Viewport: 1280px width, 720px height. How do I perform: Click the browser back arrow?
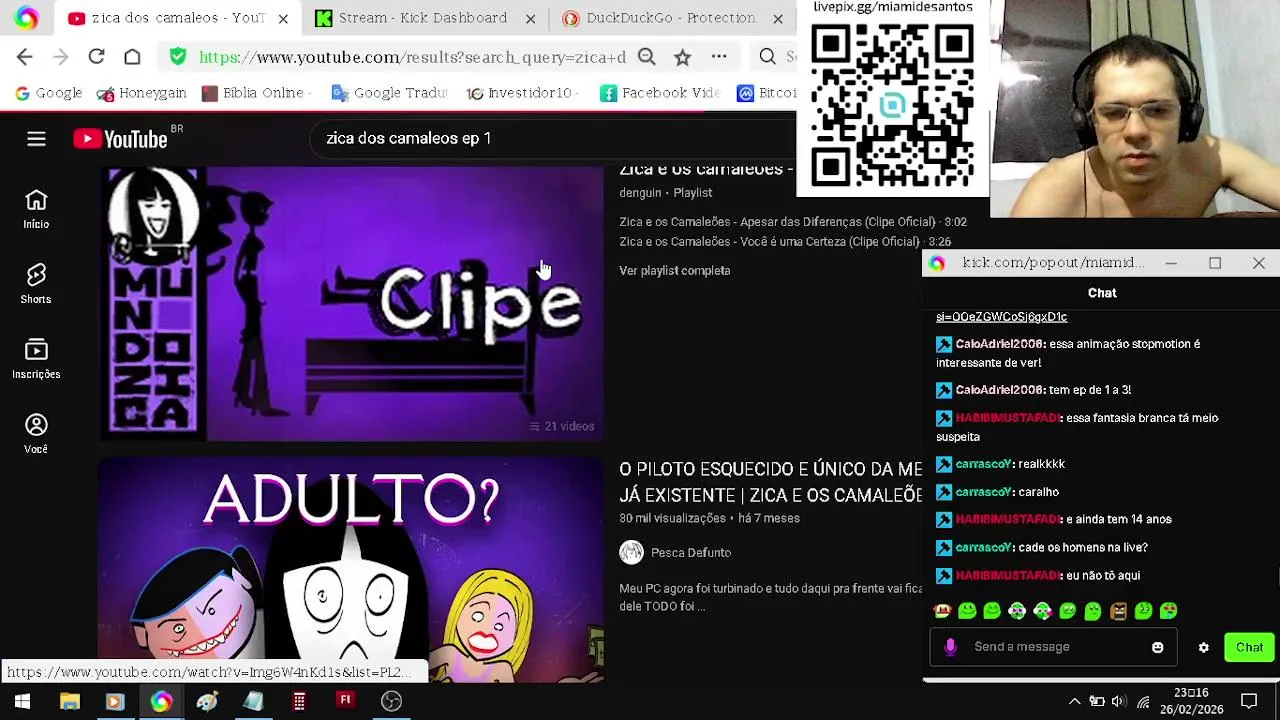pyautogui.click(x=25, y=57)
